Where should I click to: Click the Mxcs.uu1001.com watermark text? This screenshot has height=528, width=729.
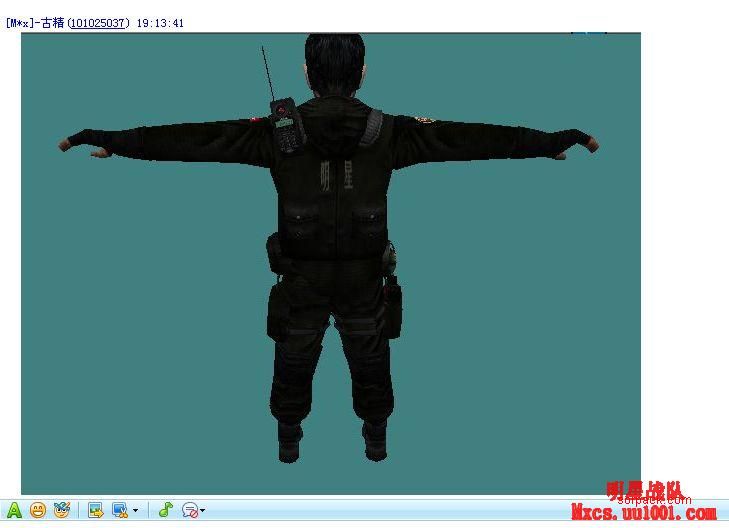click(643, 514)
